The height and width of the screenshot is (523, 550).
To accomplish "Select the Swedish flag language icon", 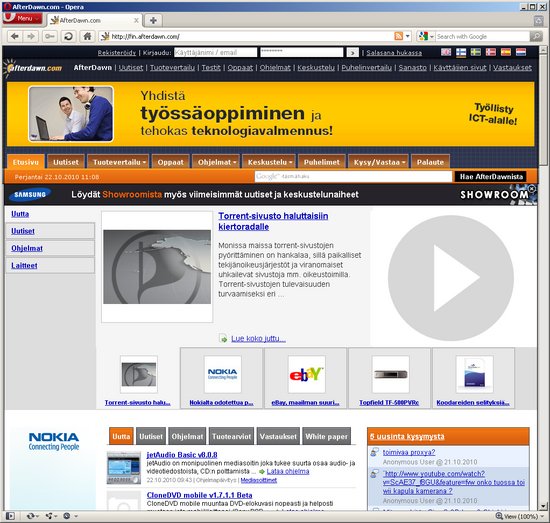I will (476, 52).
